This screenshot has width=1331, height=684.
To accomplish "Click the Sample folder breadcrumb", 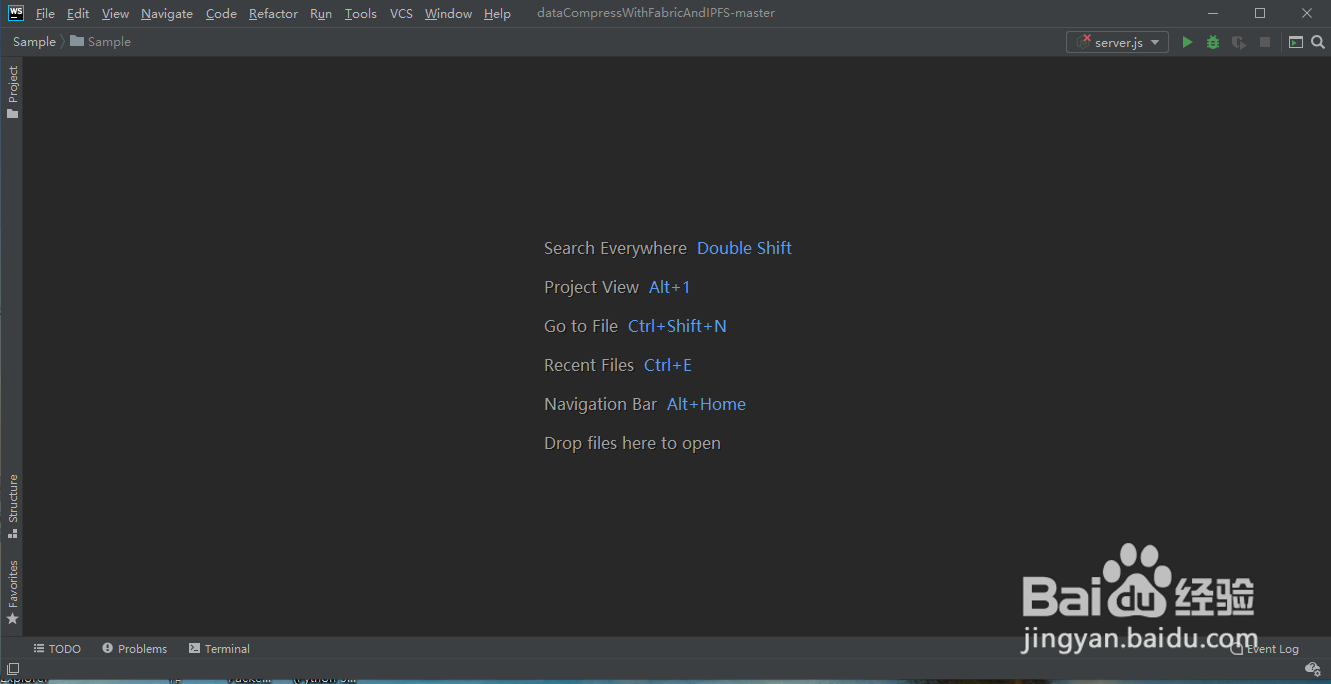I will [100, 42].
